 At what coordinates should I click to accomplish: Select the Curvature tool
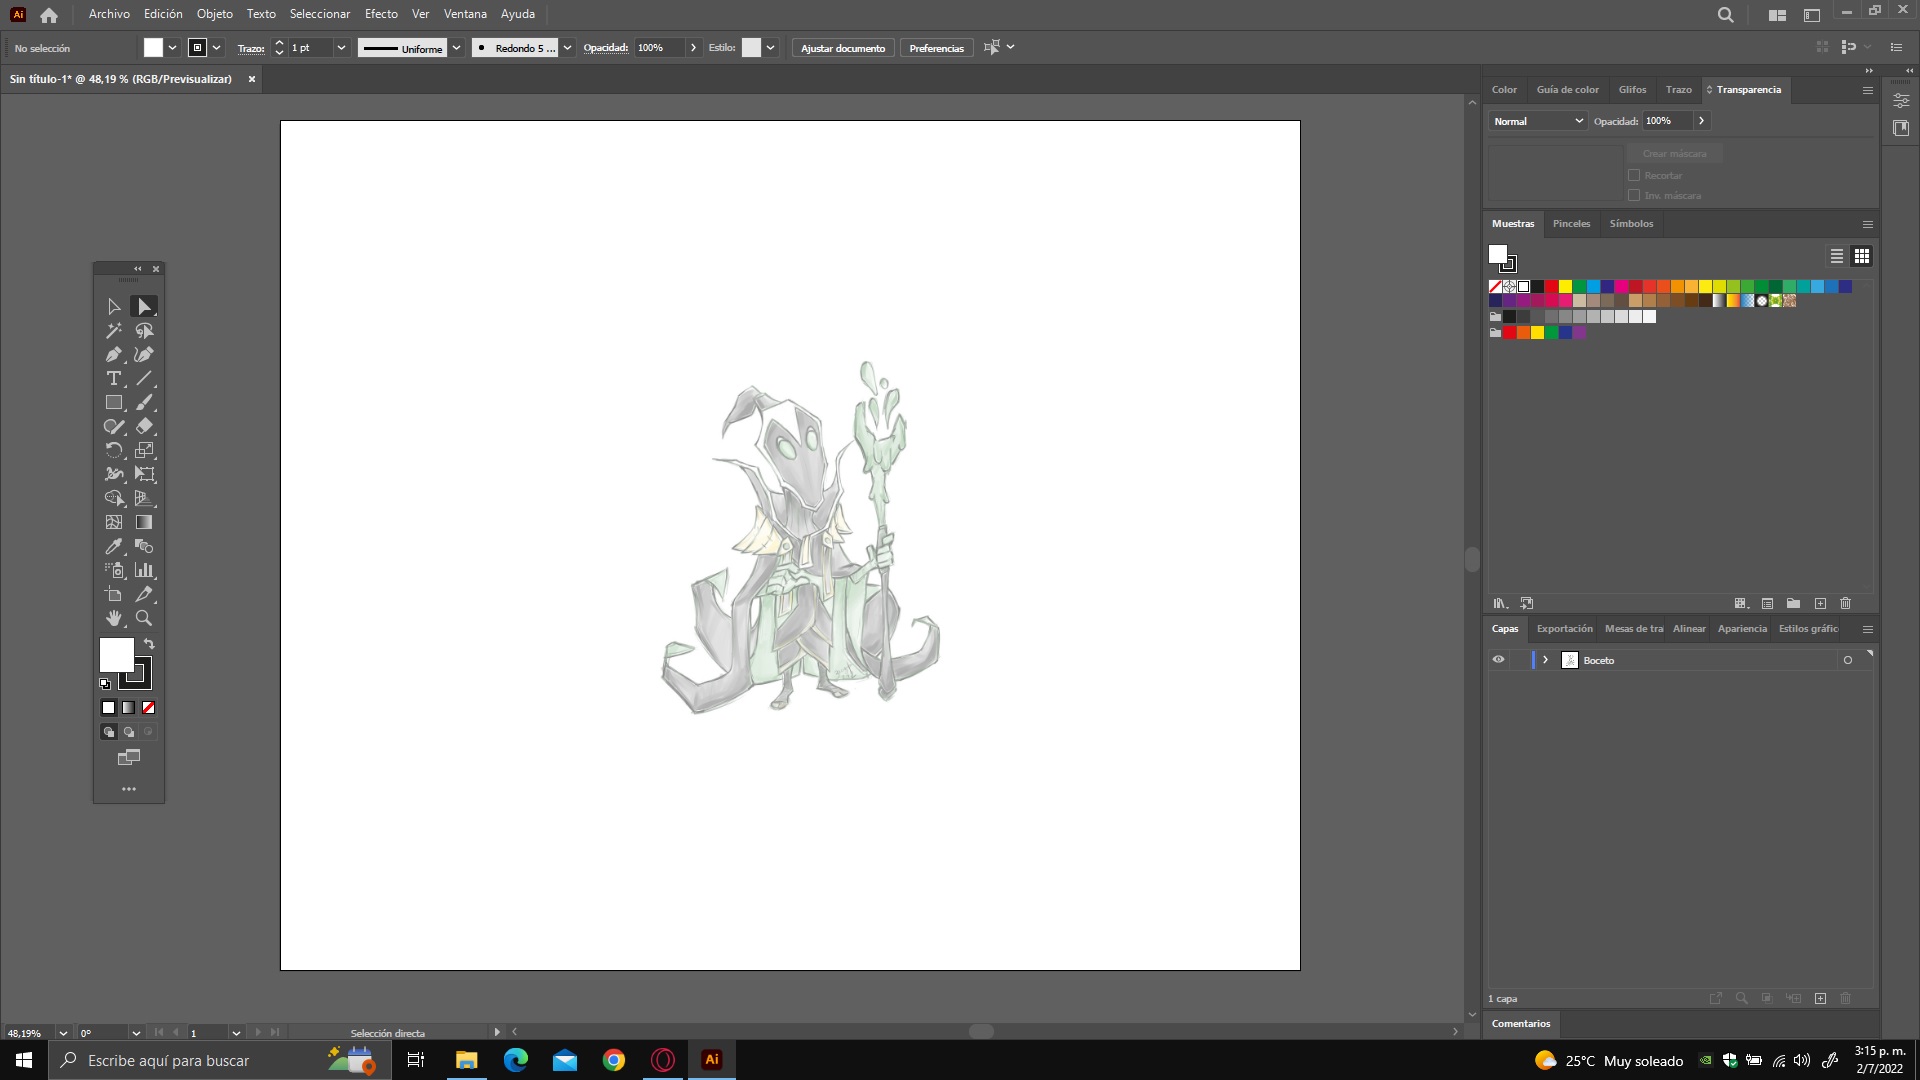click(x=144, y=354)
